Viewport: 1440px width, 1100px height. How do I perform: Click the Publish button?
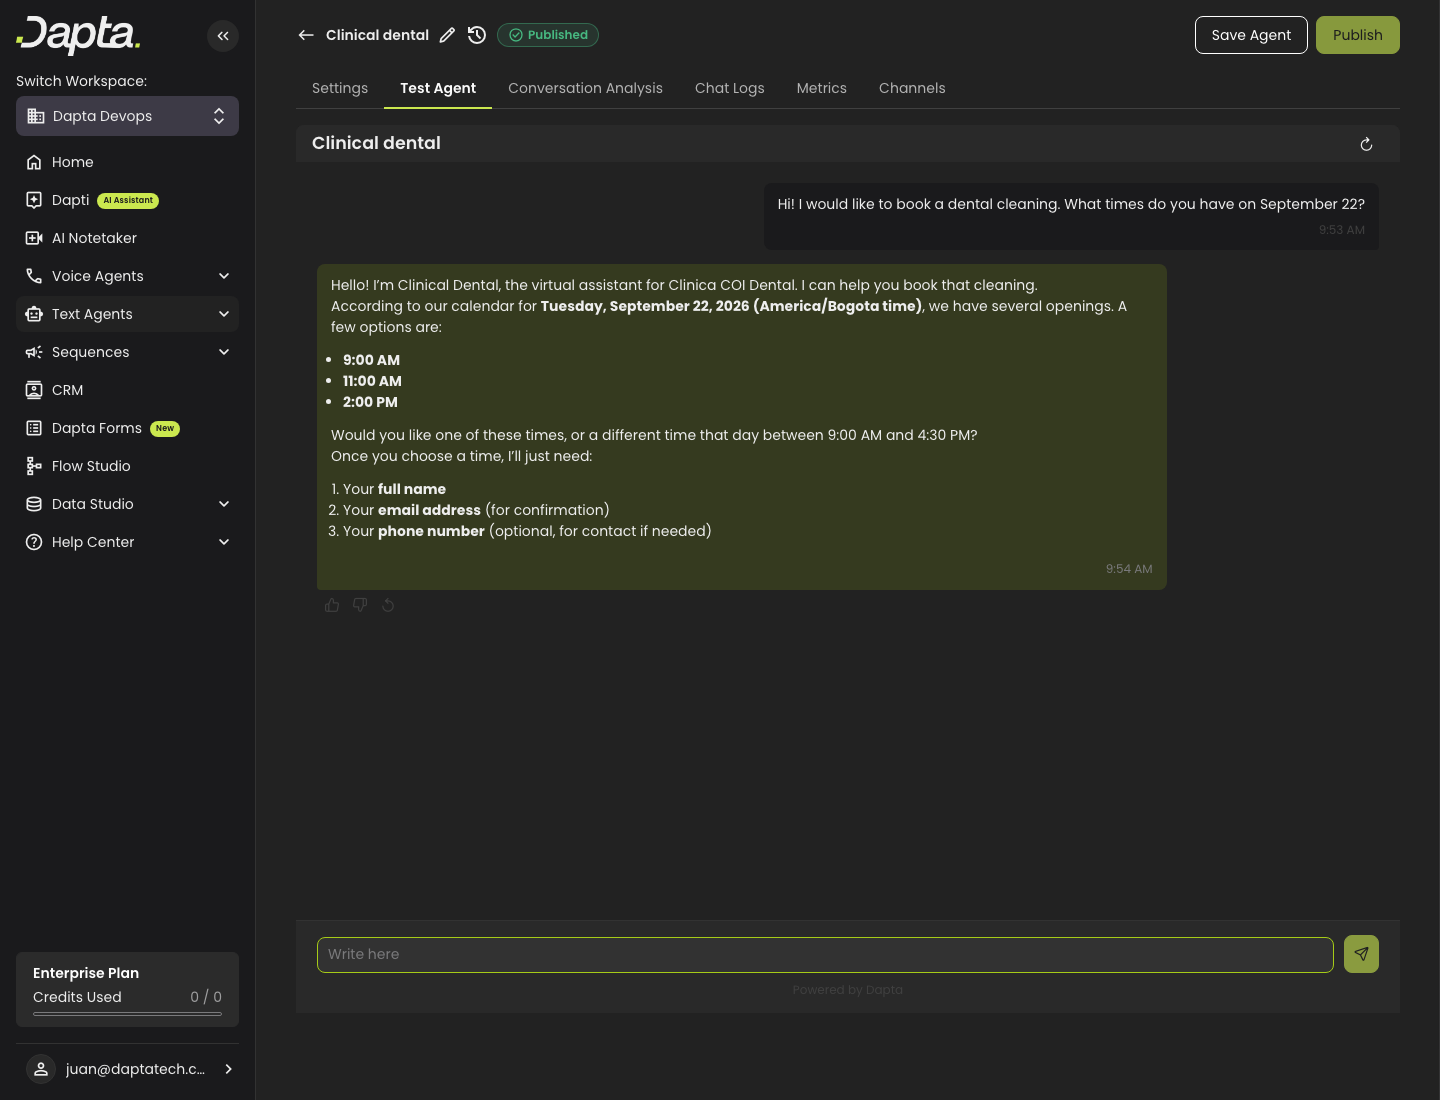click(x=1358, y=35)
